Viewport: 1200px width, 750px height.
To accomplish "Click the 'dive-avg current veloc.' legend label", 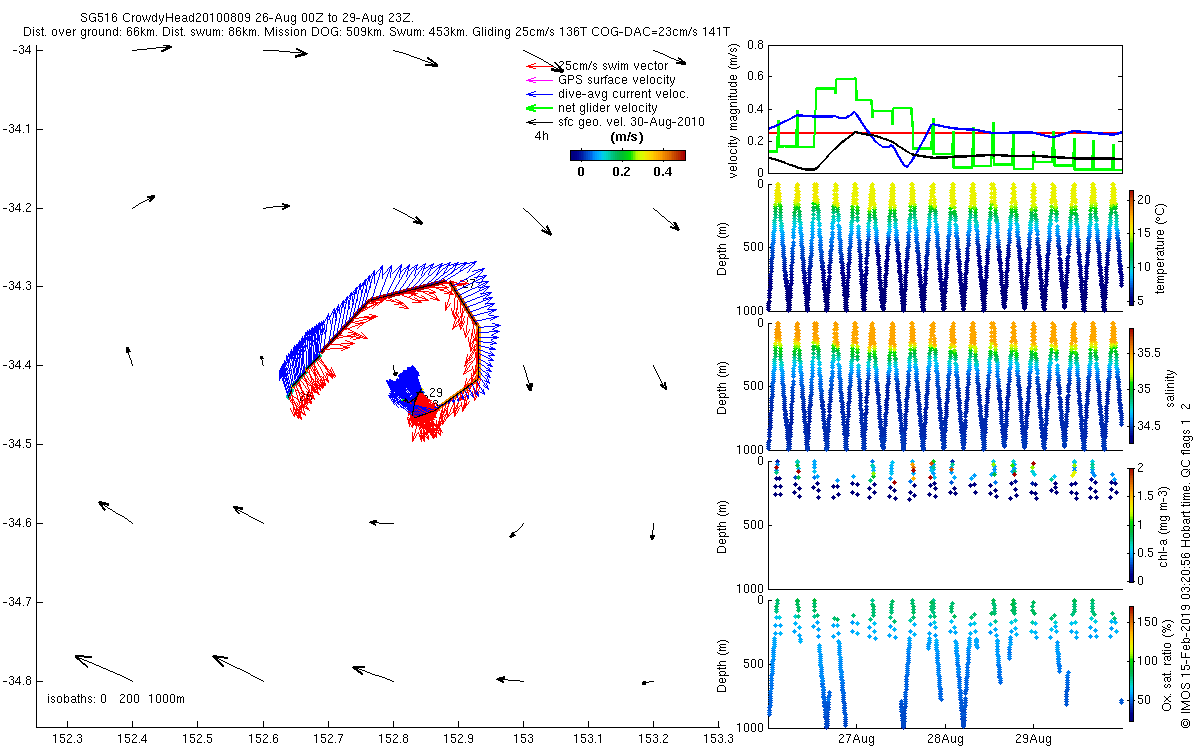I will pos(623,94).
